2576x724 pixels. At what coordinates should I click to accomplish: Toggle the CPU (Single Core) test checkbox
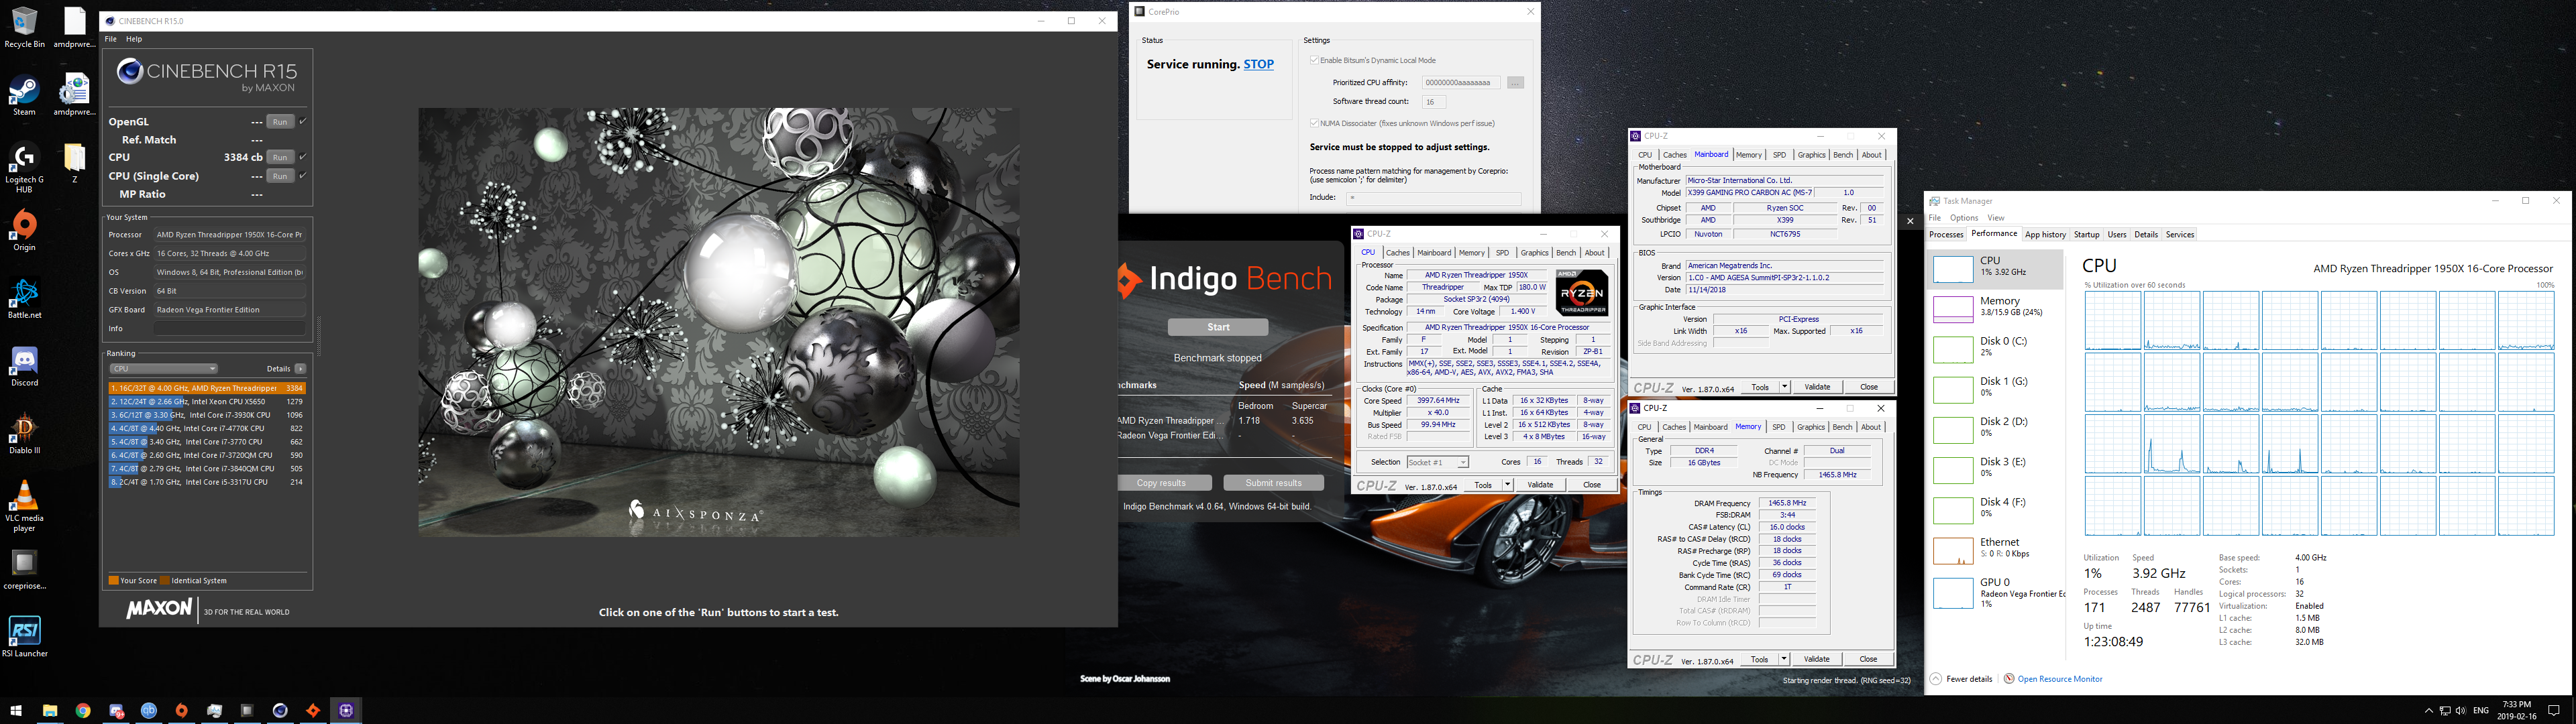(303, 175)
